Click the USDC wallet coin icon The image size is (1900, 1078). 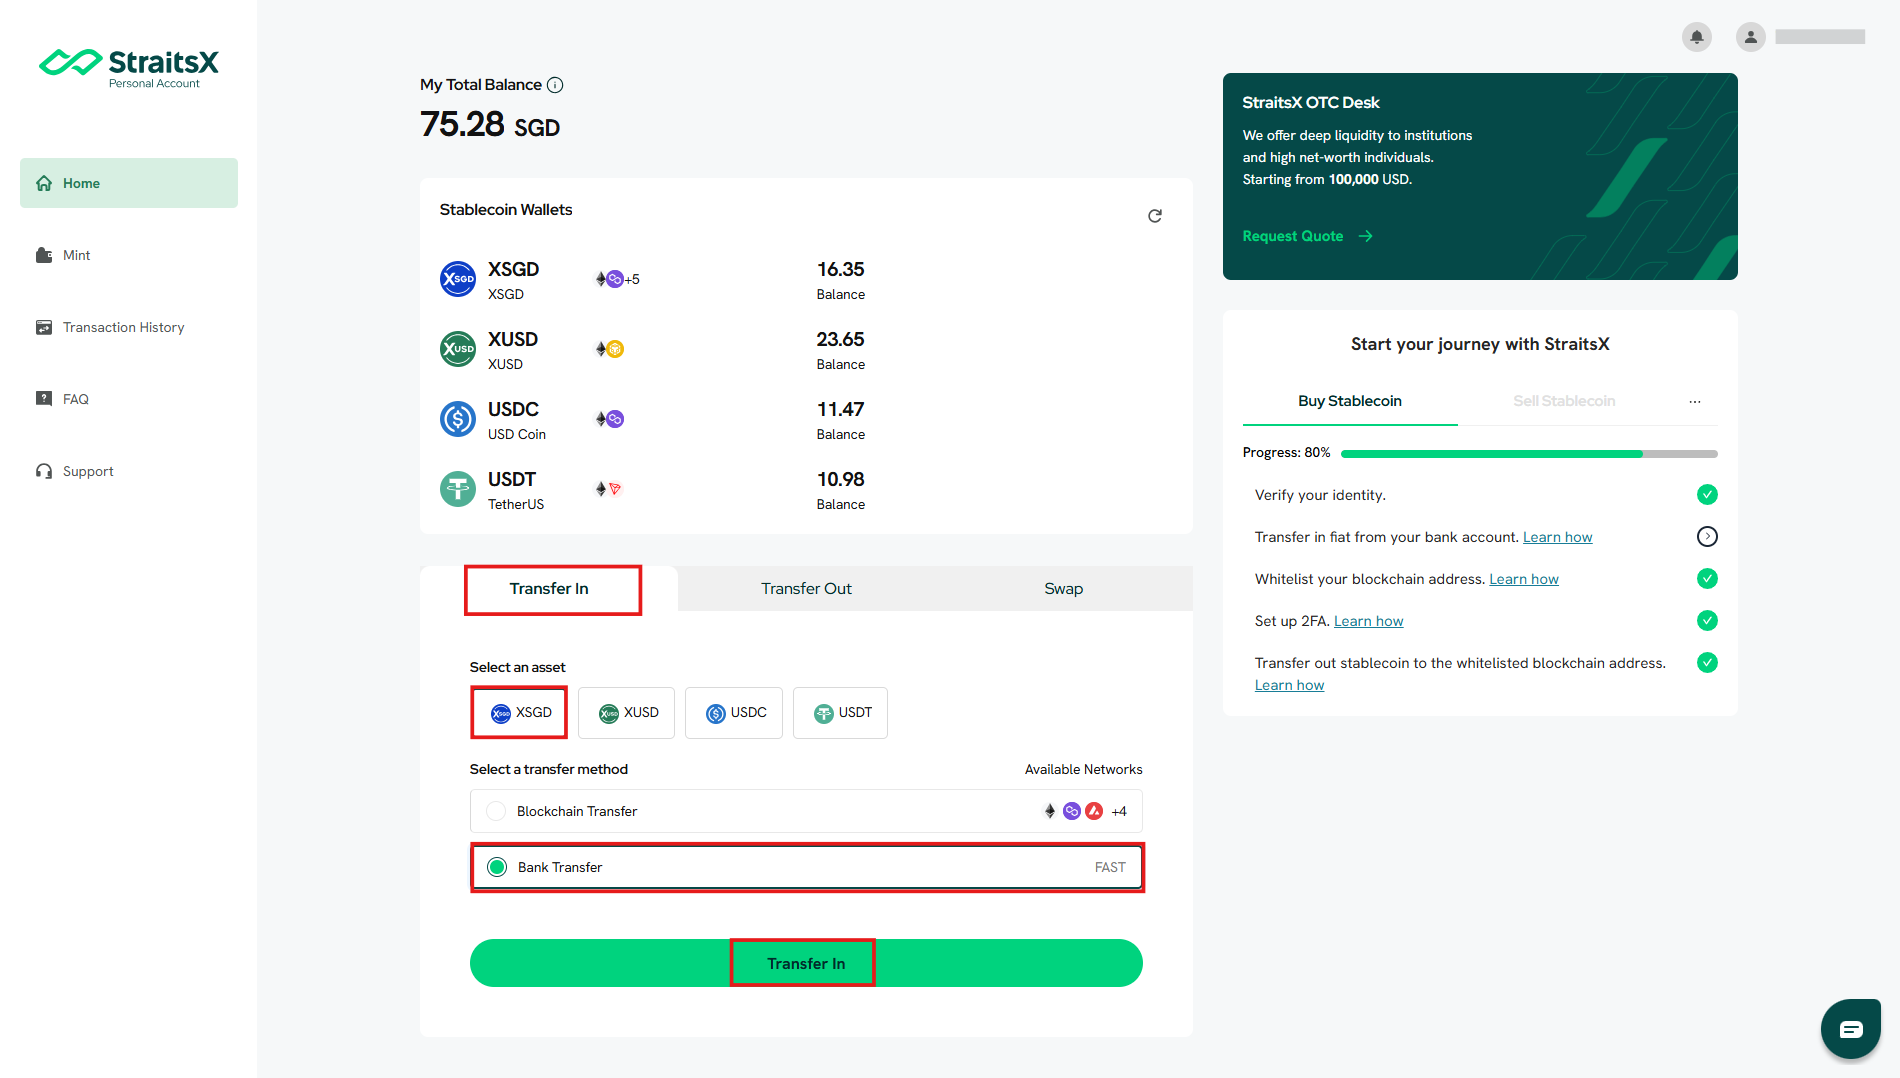click(458, 419)
